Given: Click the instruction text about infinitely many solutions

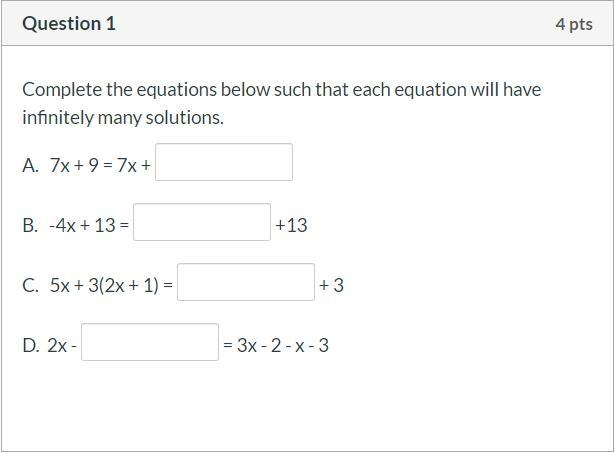Looking at the screenshot, I should click(282, 103).
